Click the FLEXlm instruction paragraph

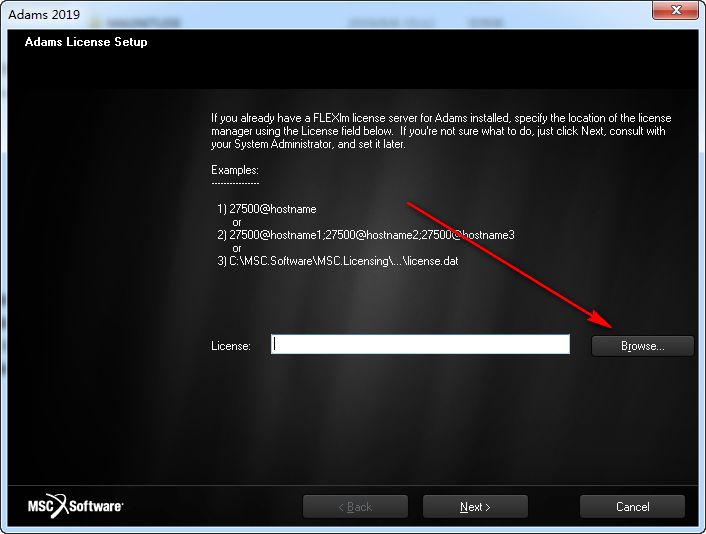pos(441,131)
